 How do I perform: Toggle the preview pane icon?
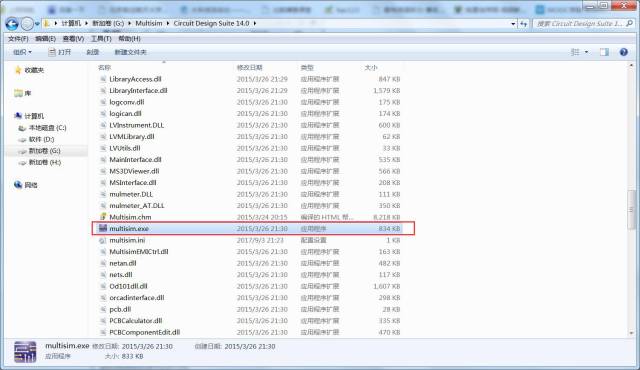pyautogui.click(x=604, y=52)
